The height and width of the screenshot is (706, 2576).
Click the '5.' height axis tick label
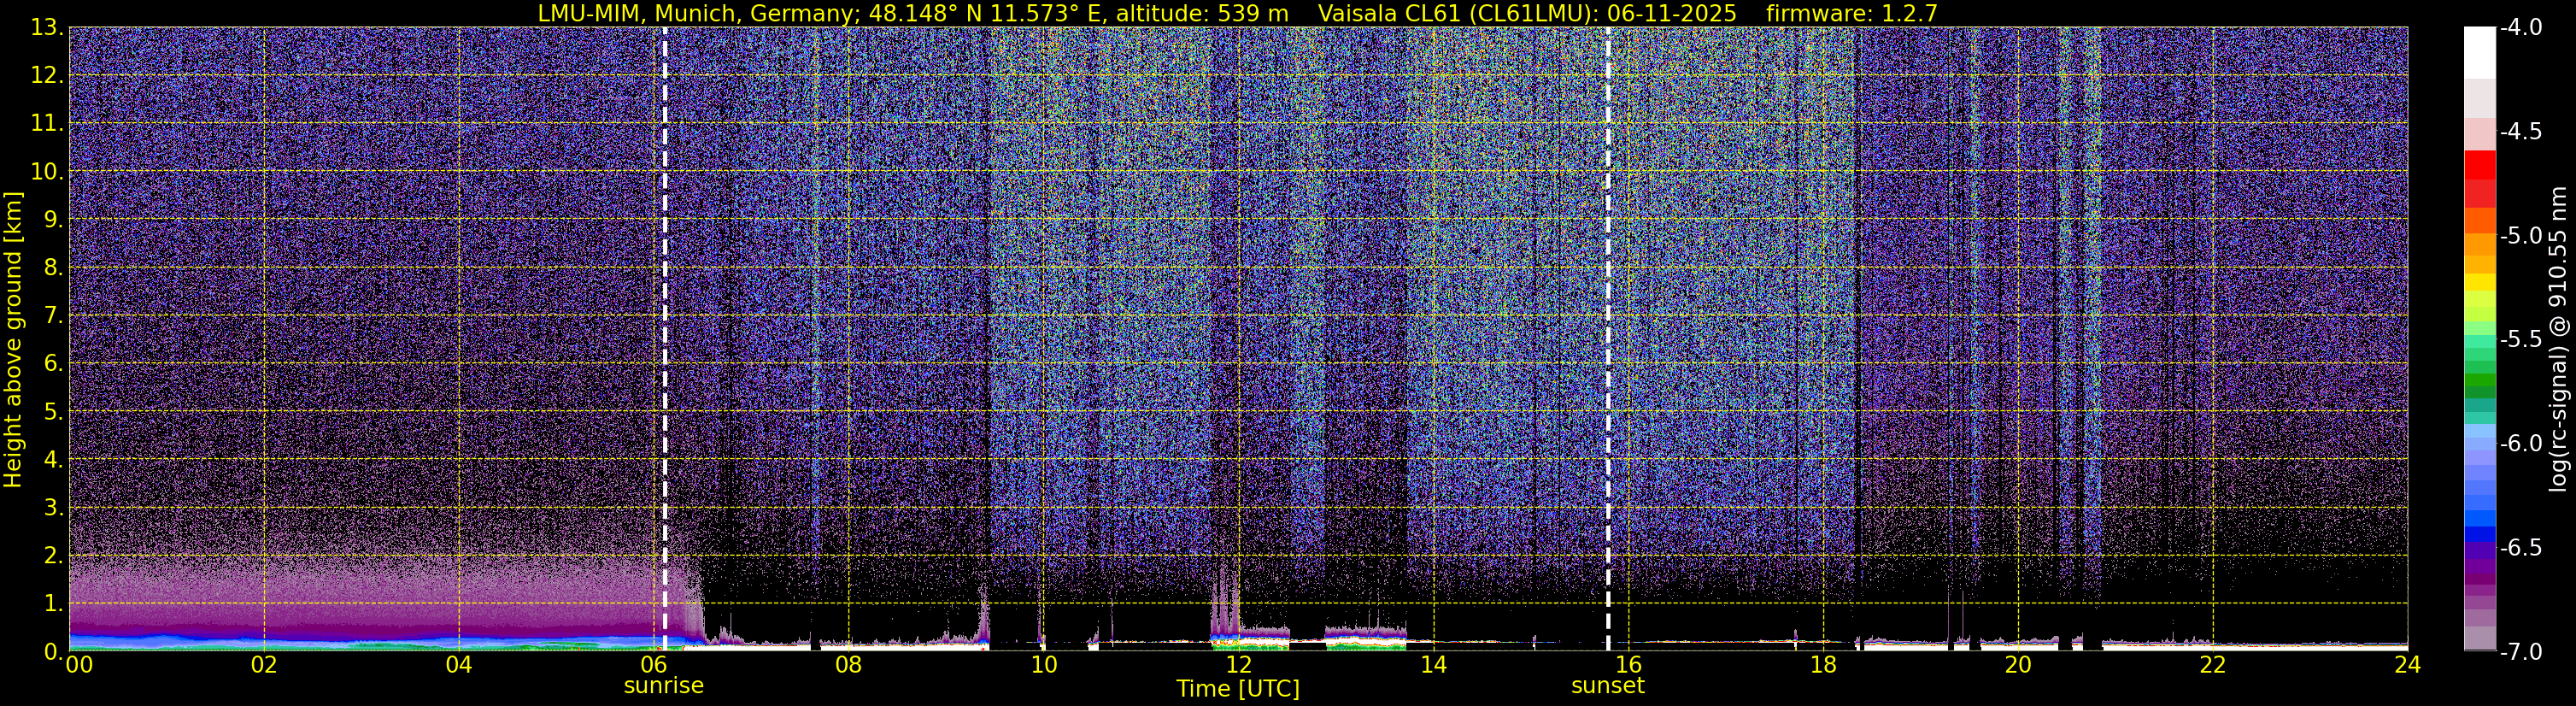coord(54,411)
